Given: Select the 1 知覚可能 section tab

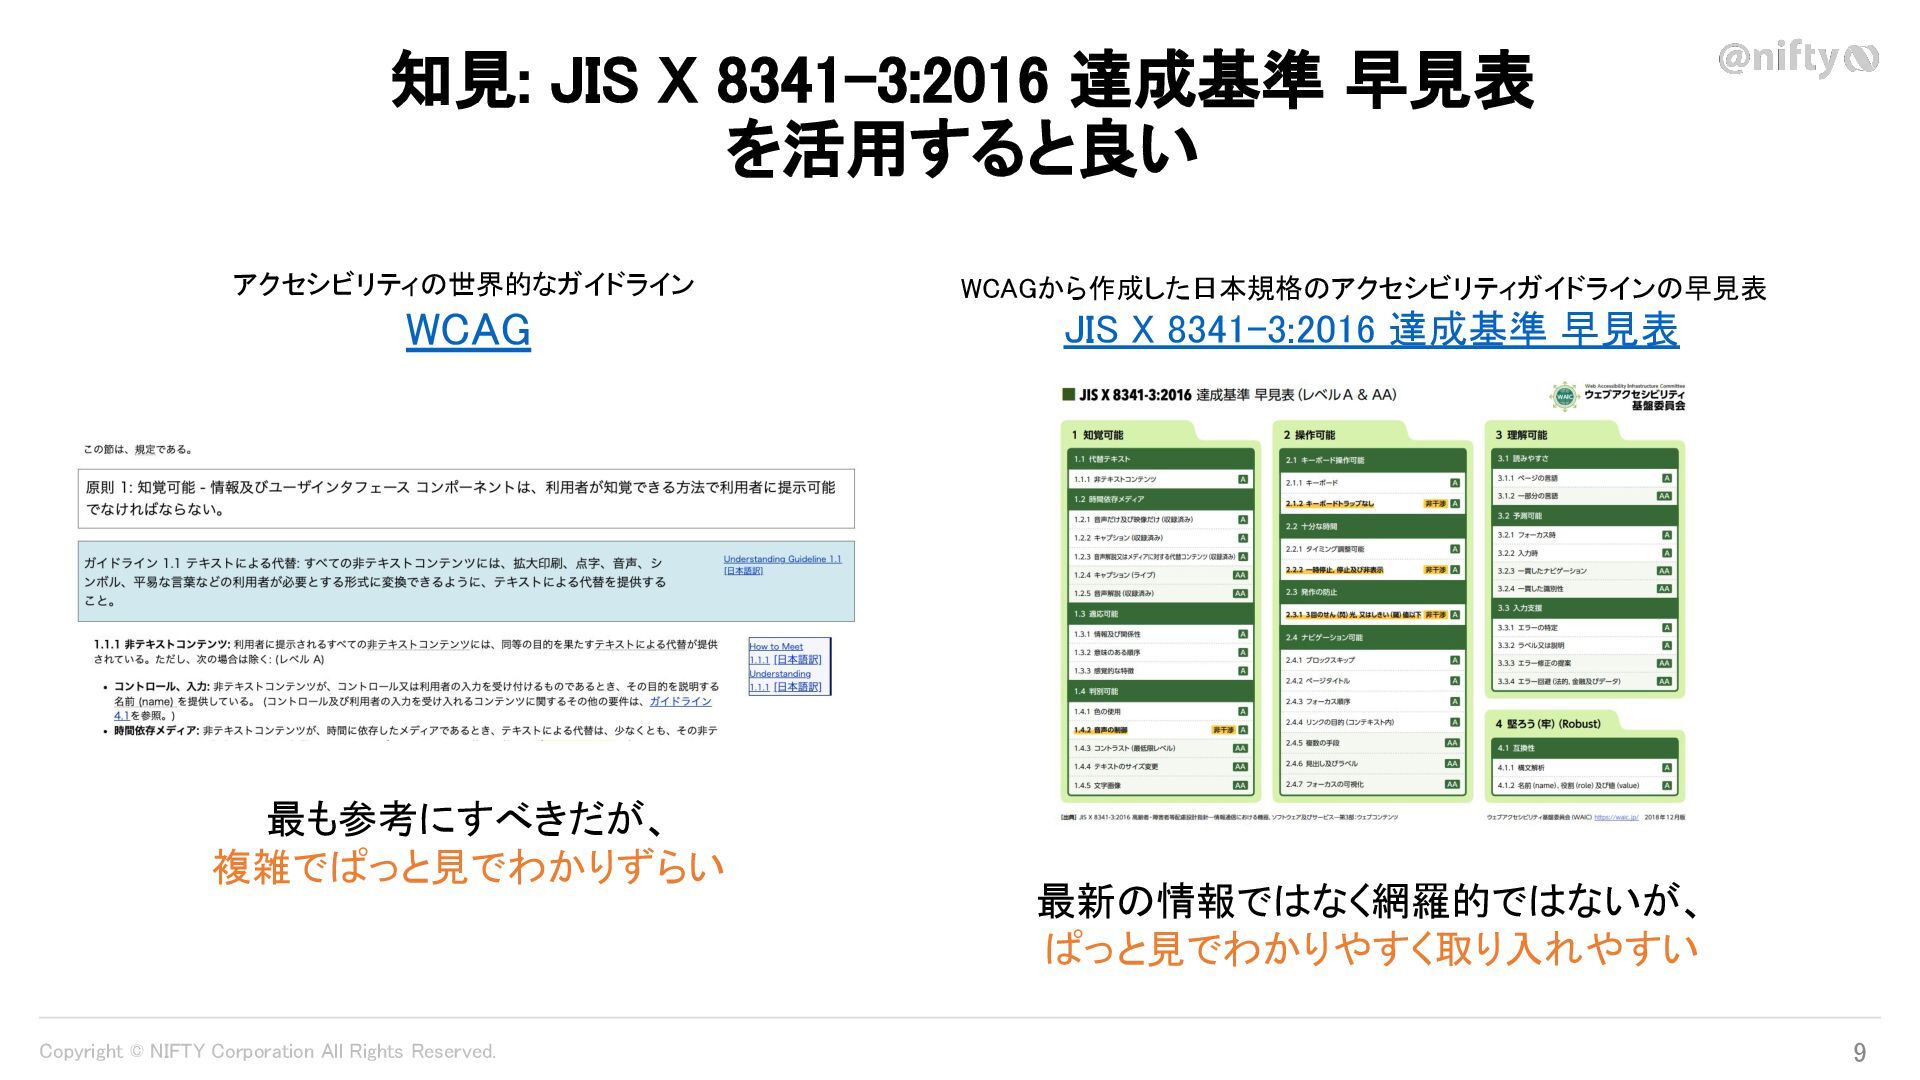Looking at the screenshot, I should [x=1098, y=435].
